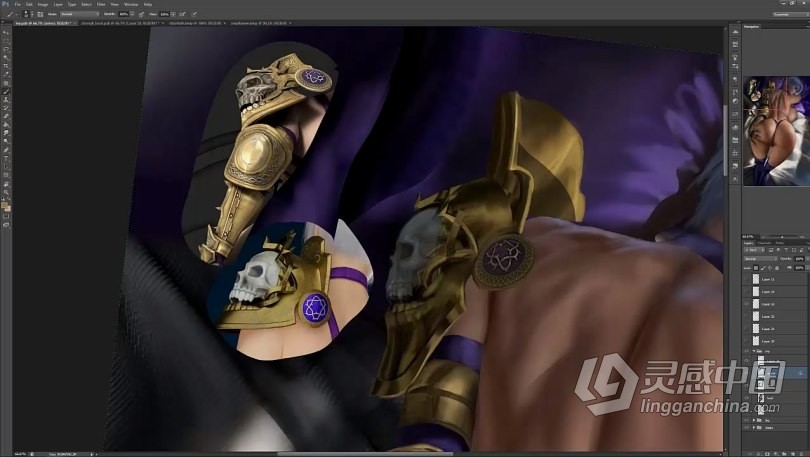Select the Healing Brush tool
Screen dimensions: 810x457
pos(6,83)
